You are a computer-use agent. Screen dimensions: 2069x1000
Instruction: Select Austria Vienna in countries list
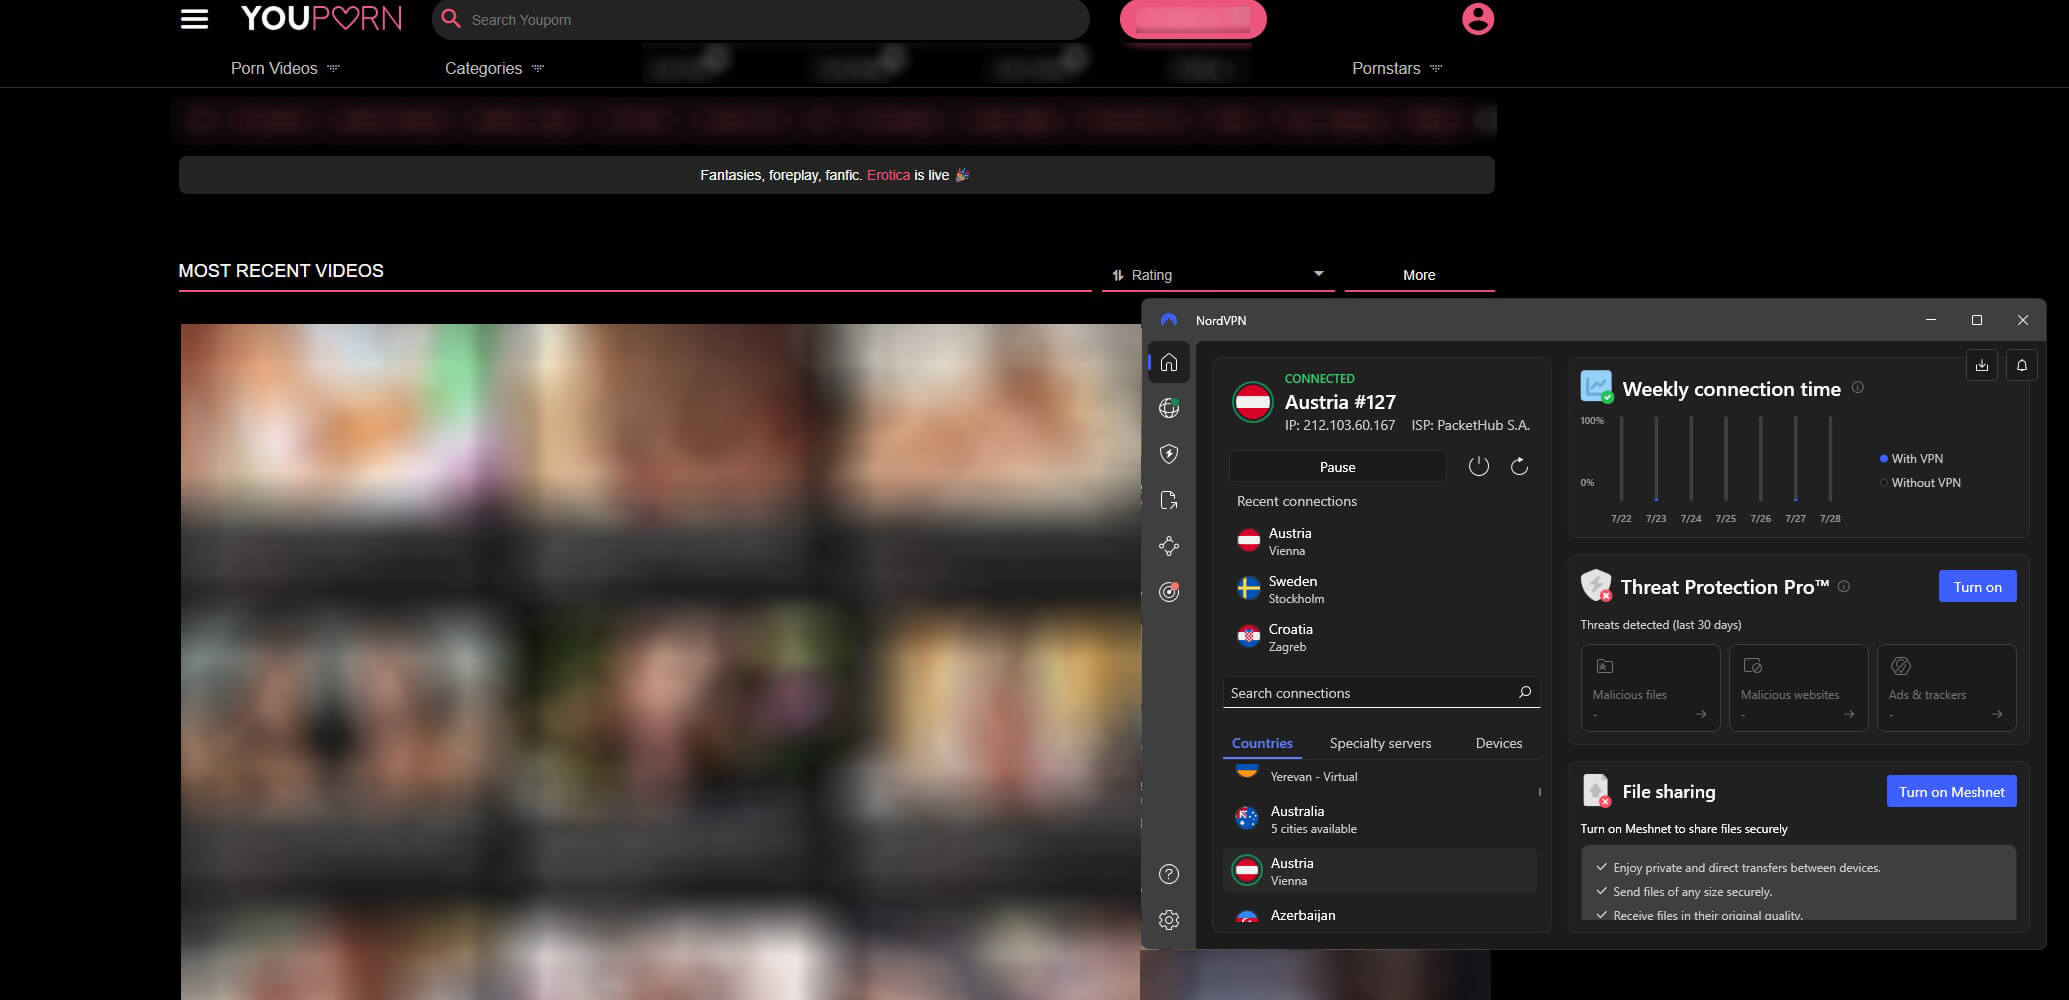[x=1380, y=871]
